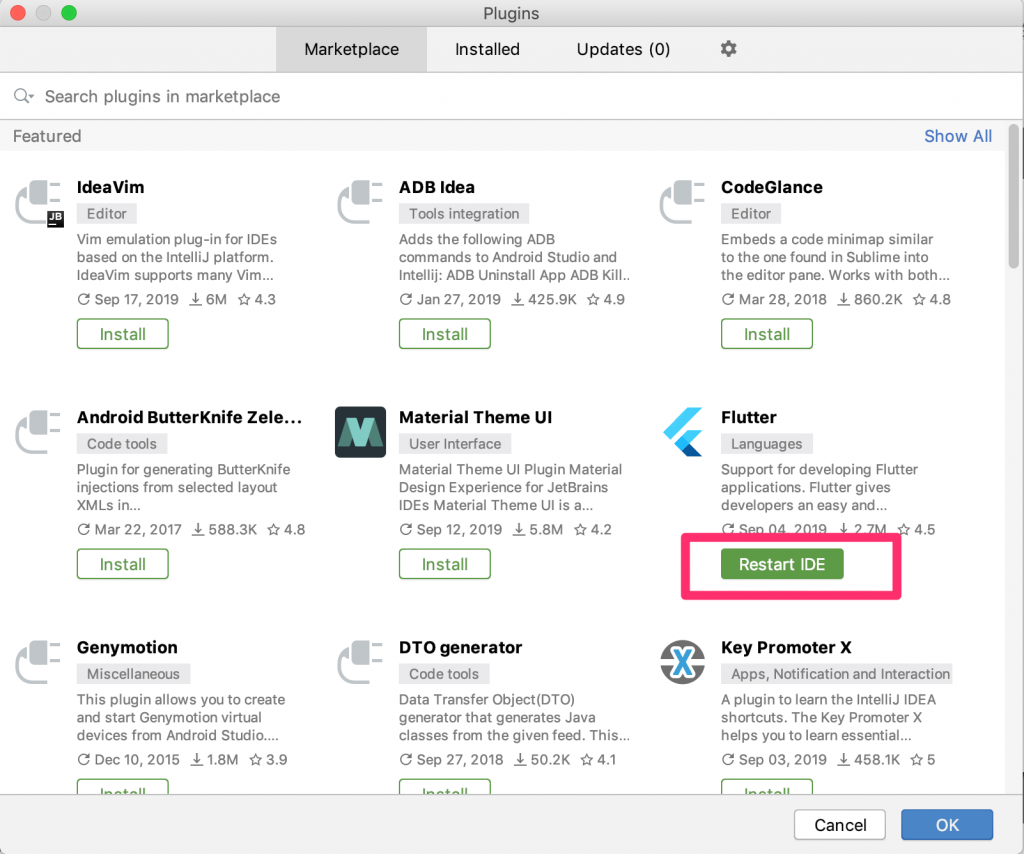Select the Key Promoter X logo
Image resolution: width=1024 pixels, height=854 pixels.
[x=682, y=661]
